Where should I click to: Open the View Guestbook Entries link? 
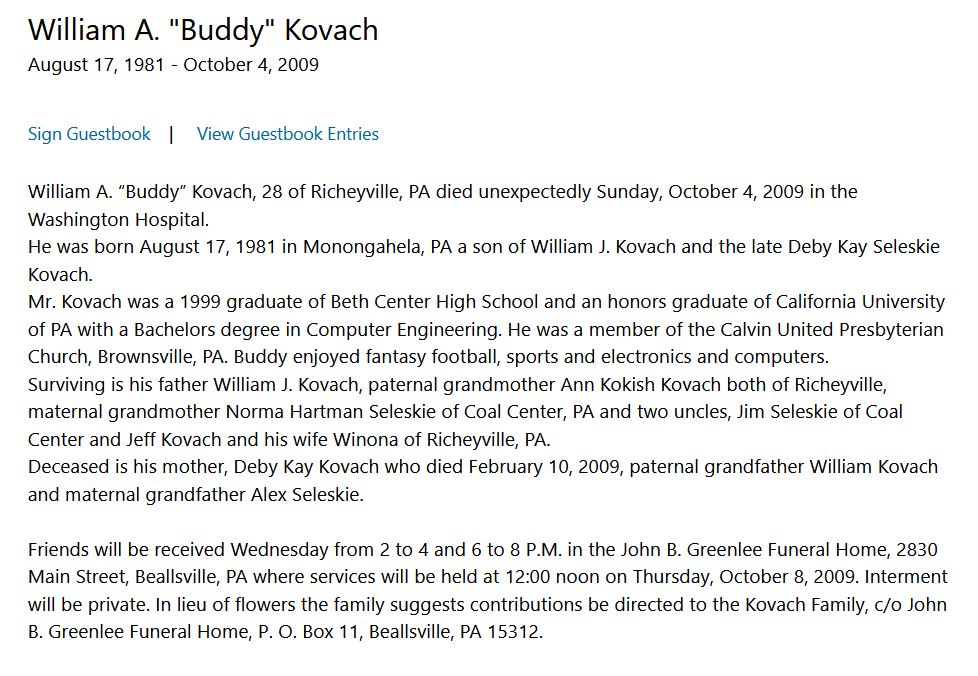point(288,134)
